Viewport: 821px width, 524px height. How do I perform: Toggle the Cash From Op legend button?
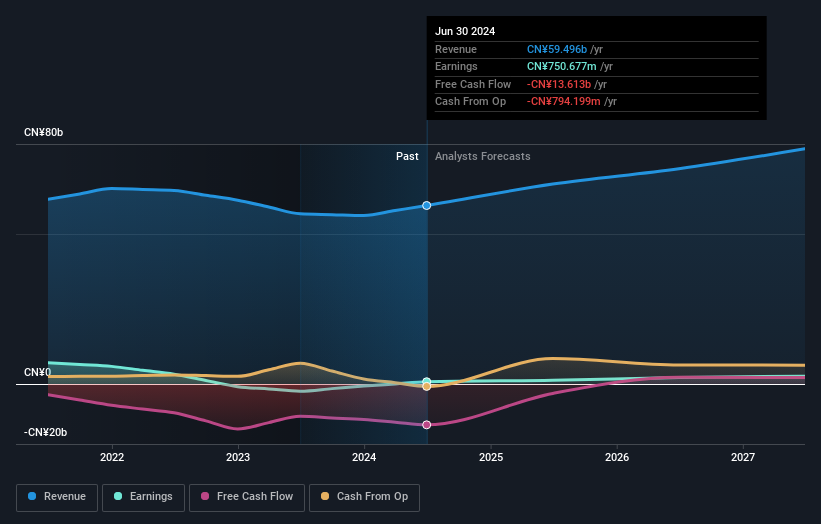[364, 497]
